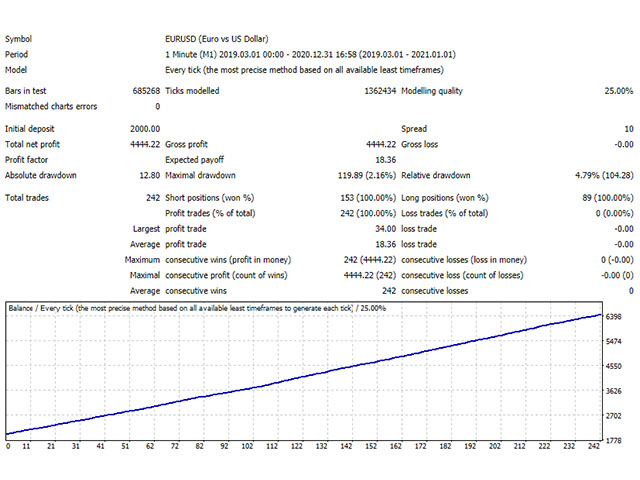This screenshot has width=640, height=480.
Task: Click the Modelling quality label
Action: [432, 91]
